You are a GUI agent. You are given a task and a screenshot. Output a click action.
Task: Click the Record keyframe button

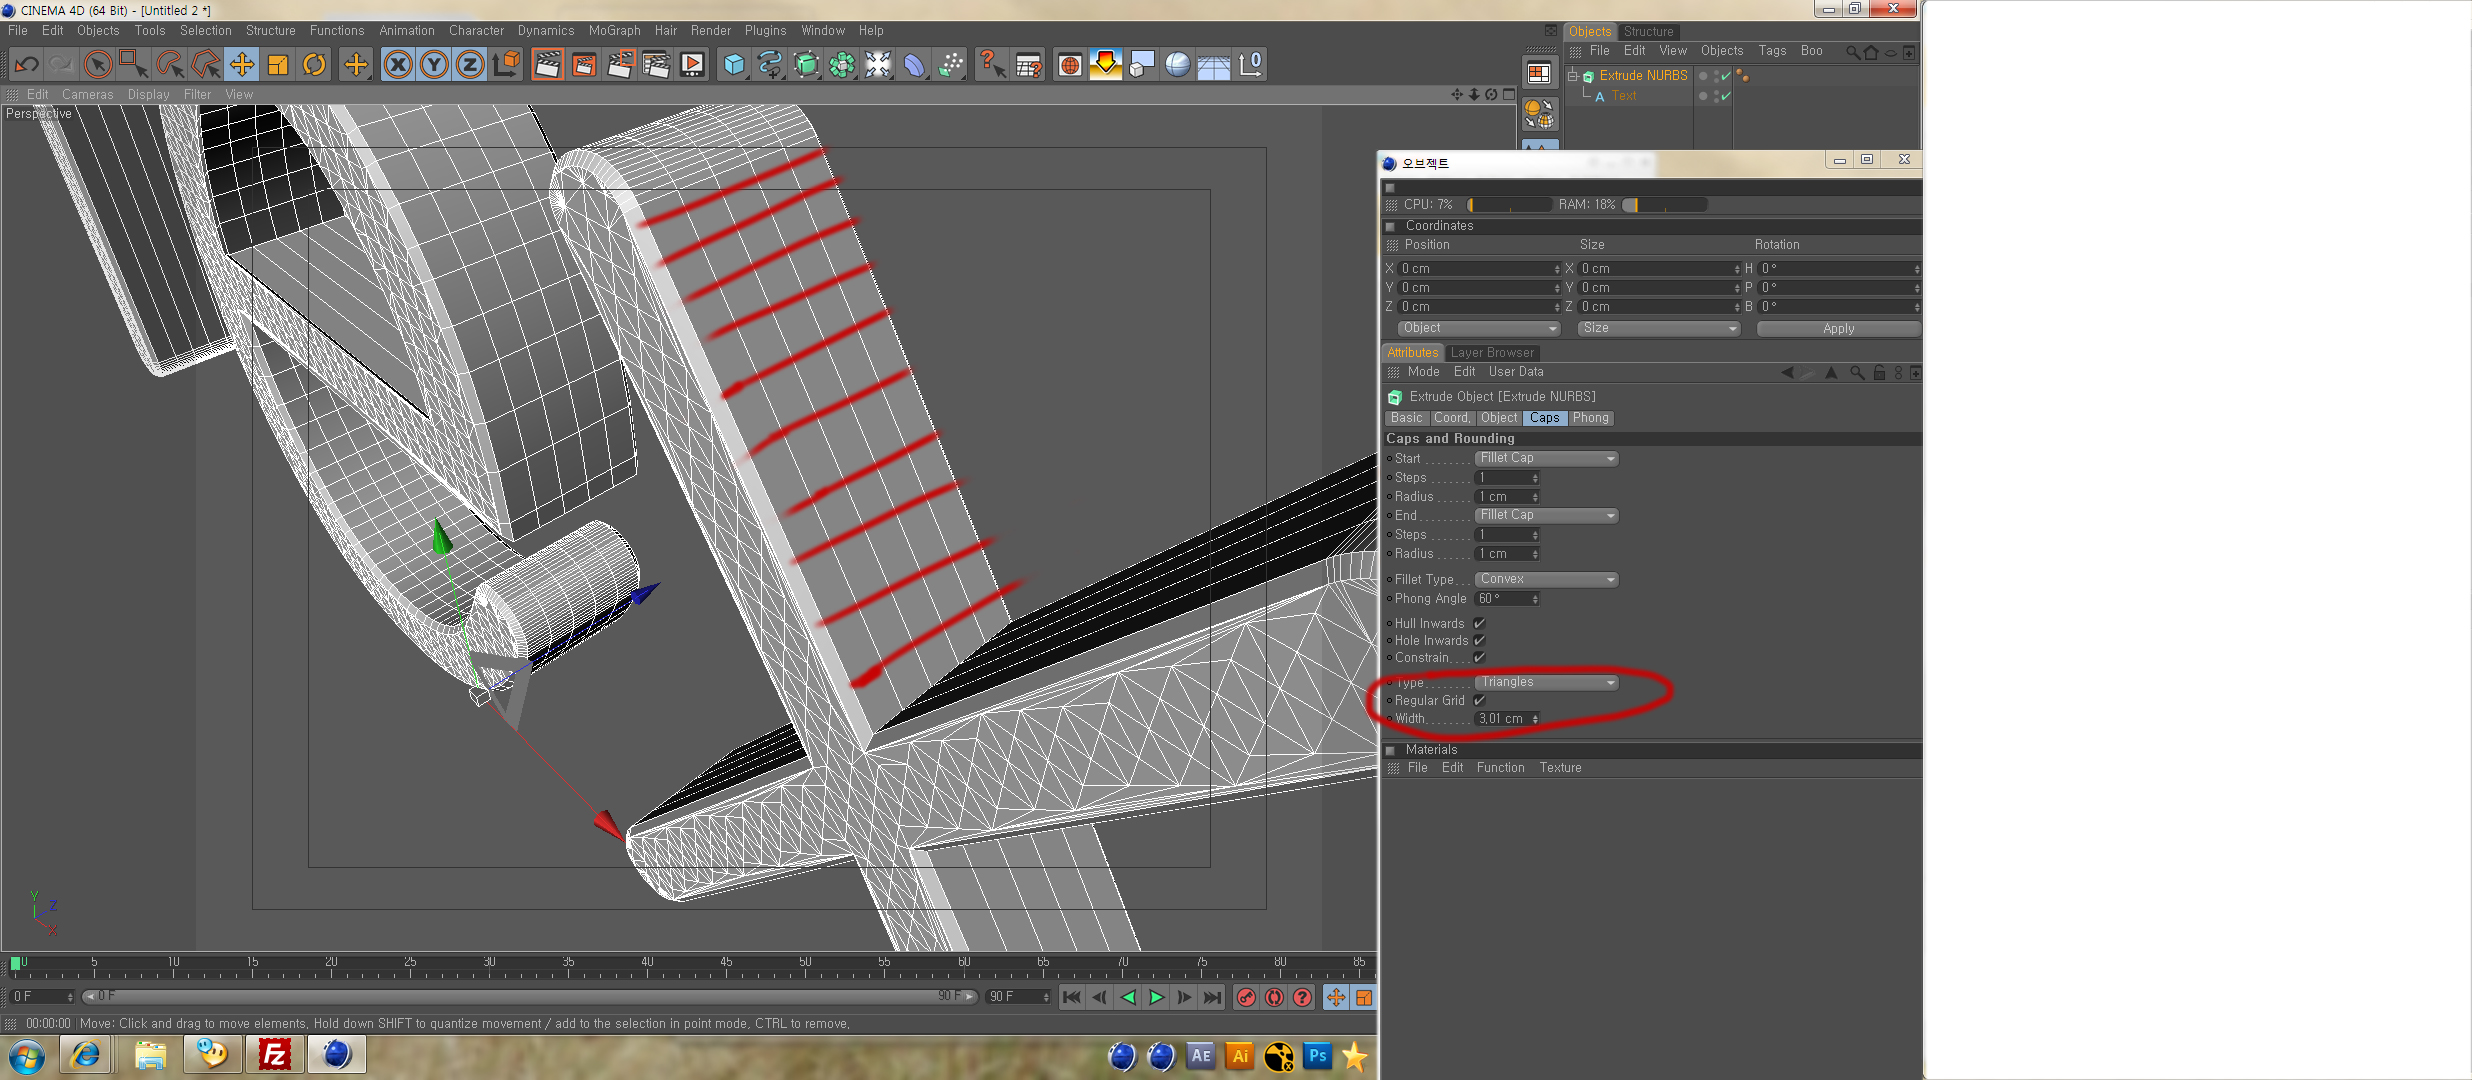pos(1246,997)
